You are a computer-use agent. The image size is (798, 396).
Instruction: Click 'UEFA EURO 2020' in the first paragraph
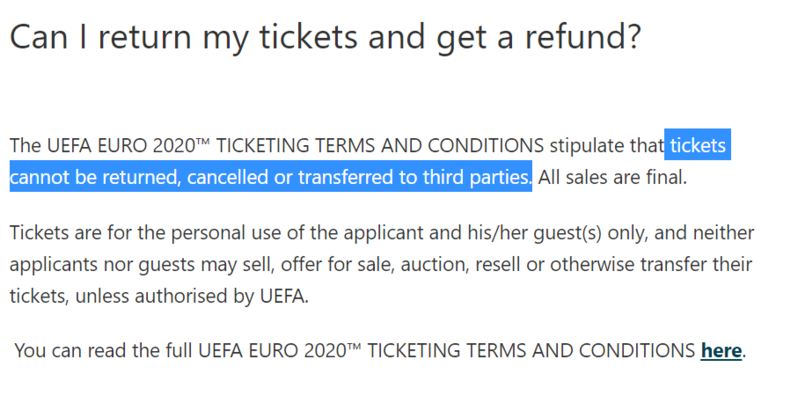(x=118, y=146)
